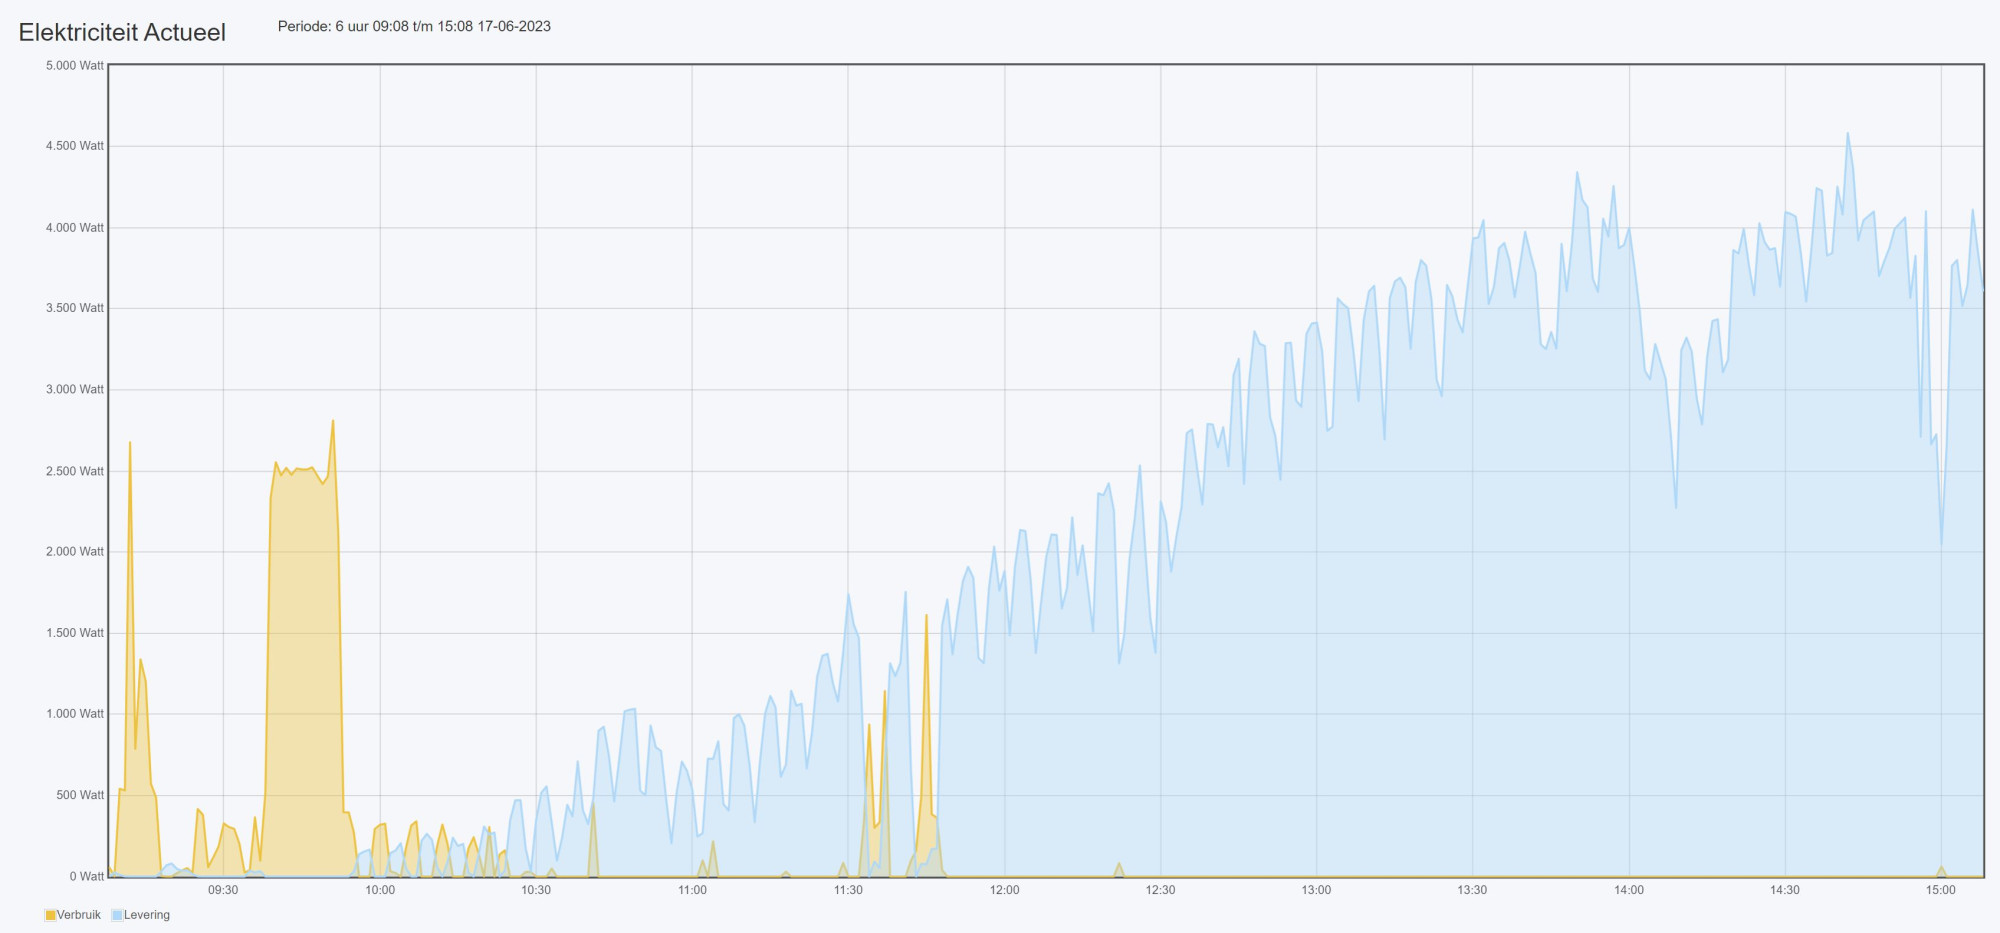Viewport: 2000px width, 933px height.
Task: Click the 15:00 time axis label
Action: (x=1940, y=890)
